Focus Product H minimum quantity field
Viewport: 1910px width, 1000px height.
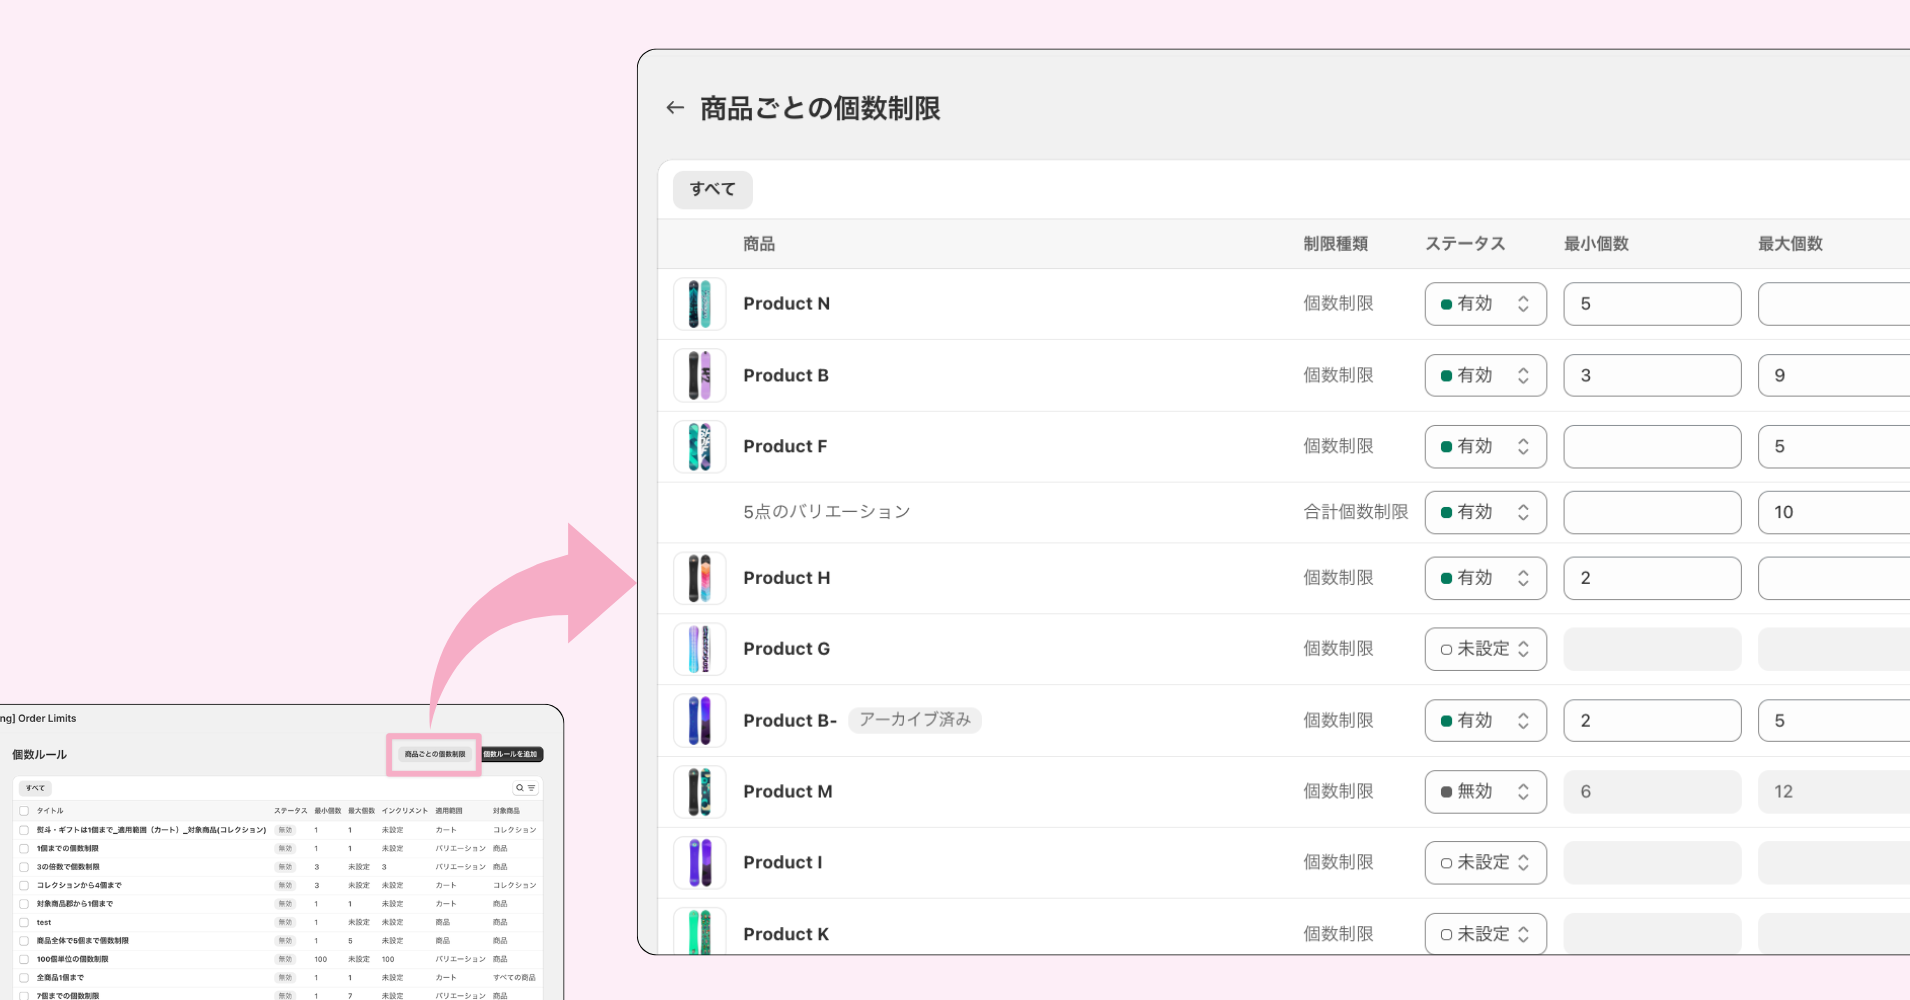[1652, 578]
